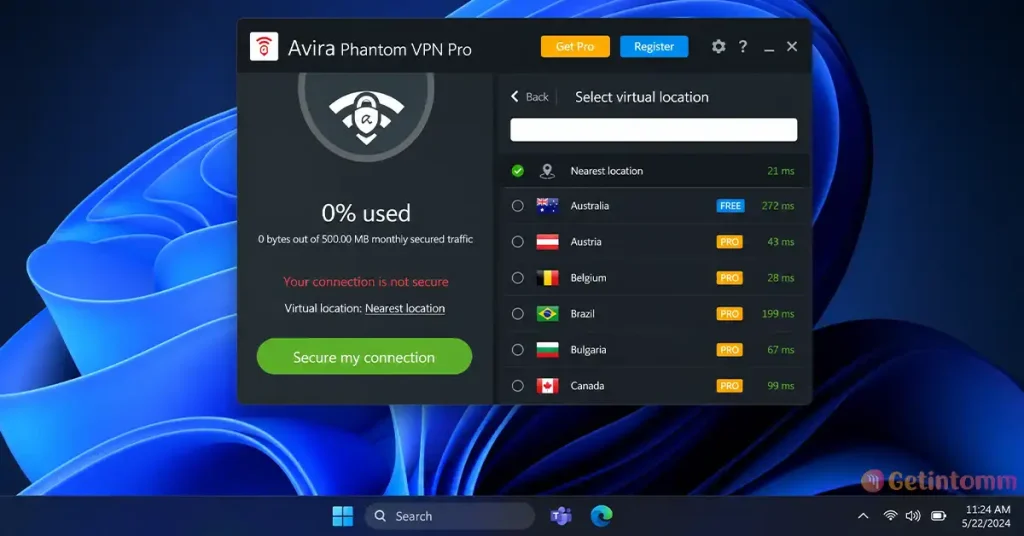Screen dimensions: 1024x536
Task: Click 'Your connection is not secure' message
Action: click(x=366, y=281)
